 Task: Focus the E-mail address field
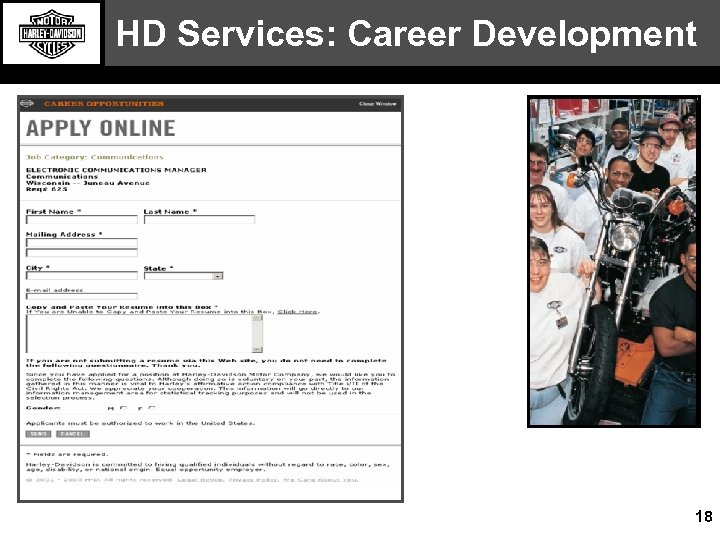click(82, 296)
